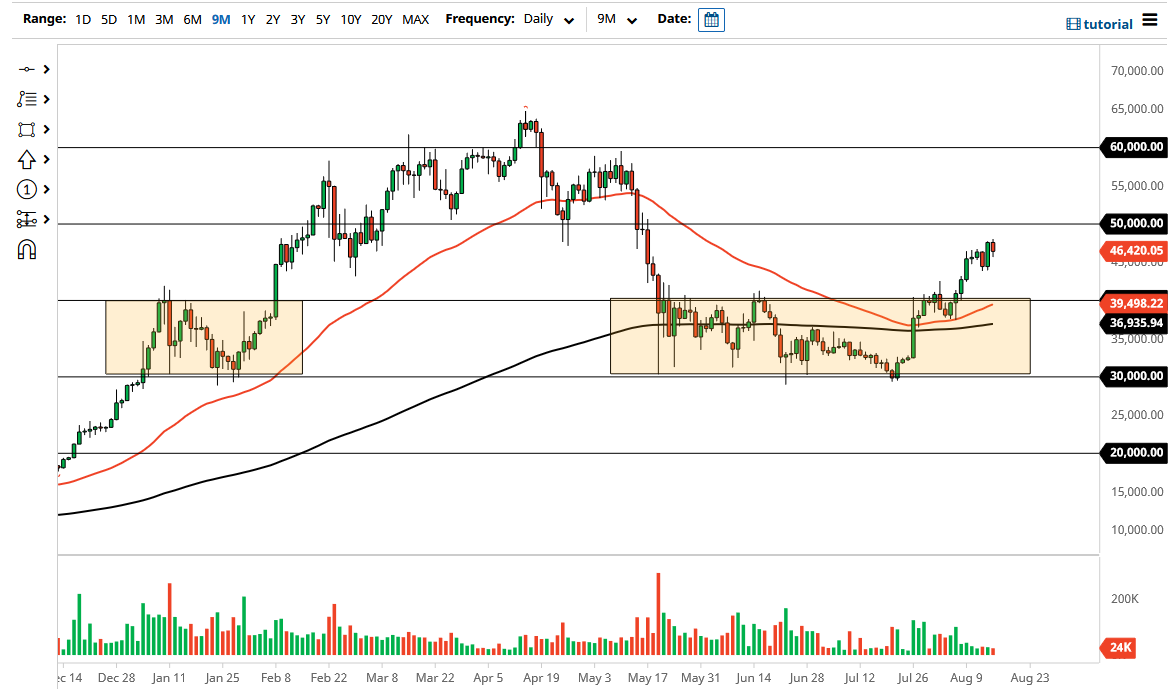Open the 9M interval dropdown

(614, 19)
